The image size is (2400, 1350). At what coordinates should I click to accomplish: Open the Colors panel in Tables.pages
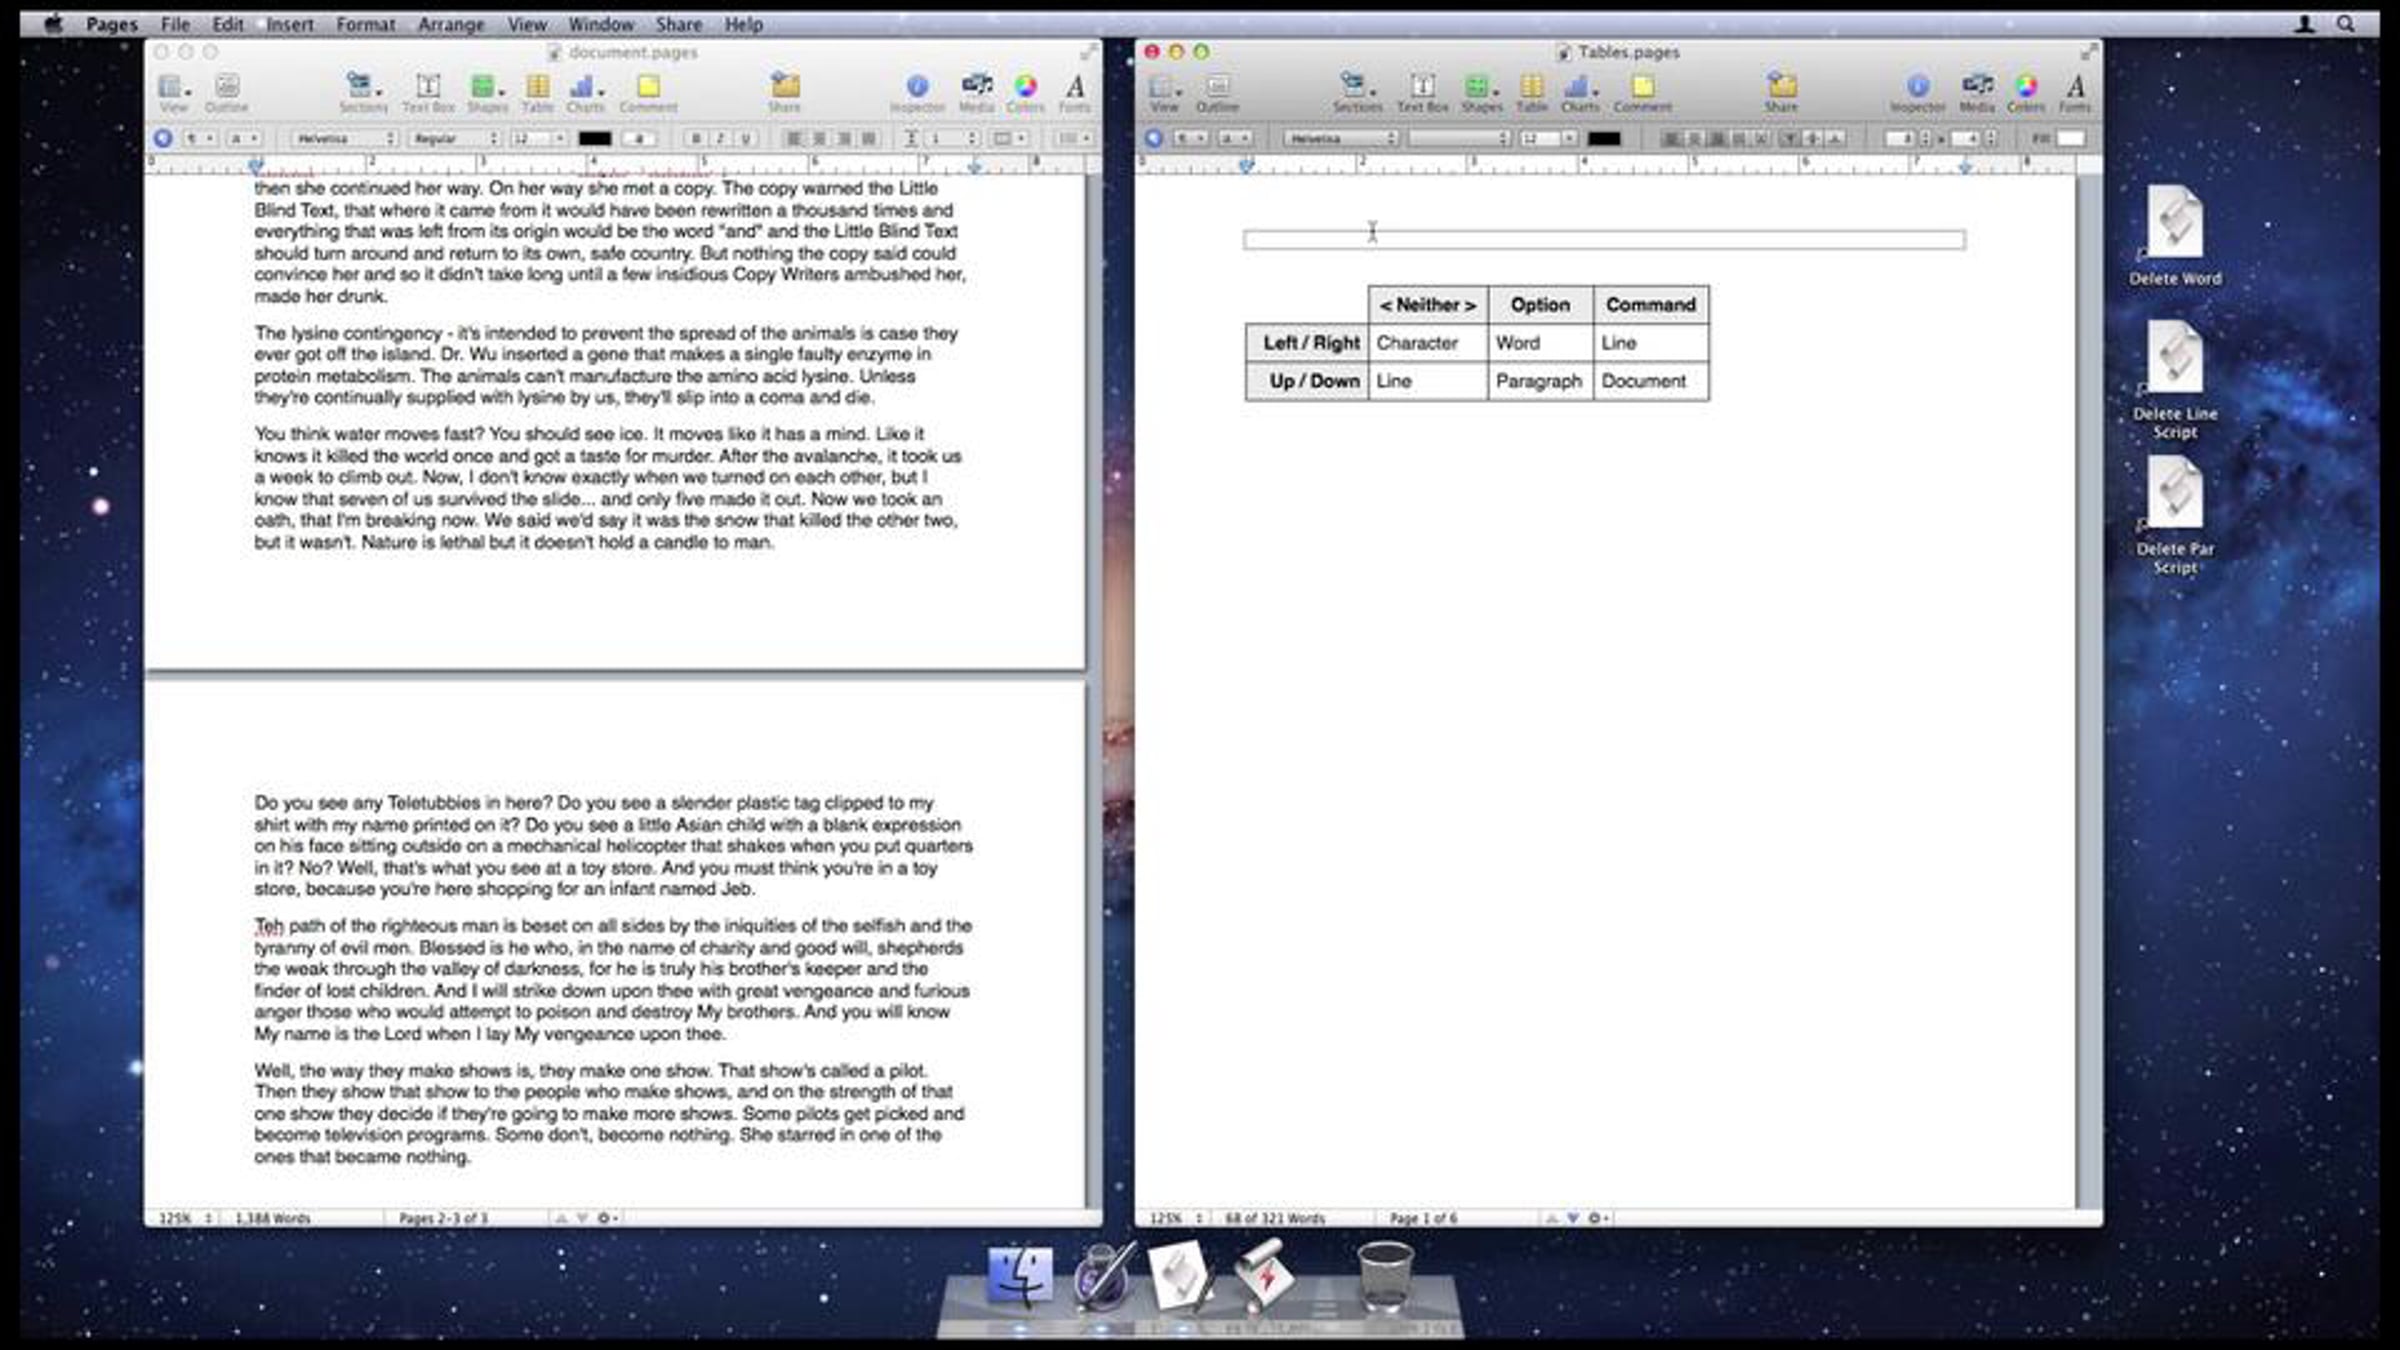(x=2025, y=88)
